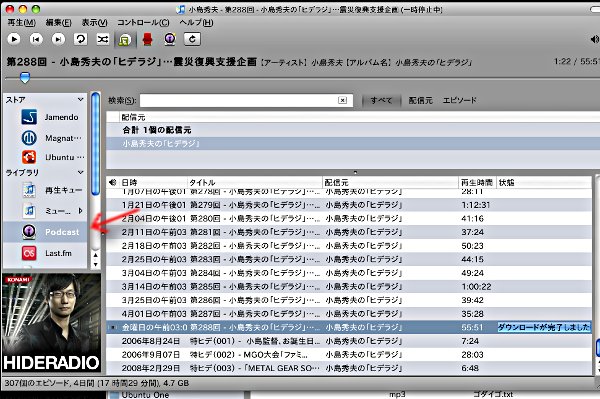
Task: Select the すべて search filter button
Action: coord(381,100)
